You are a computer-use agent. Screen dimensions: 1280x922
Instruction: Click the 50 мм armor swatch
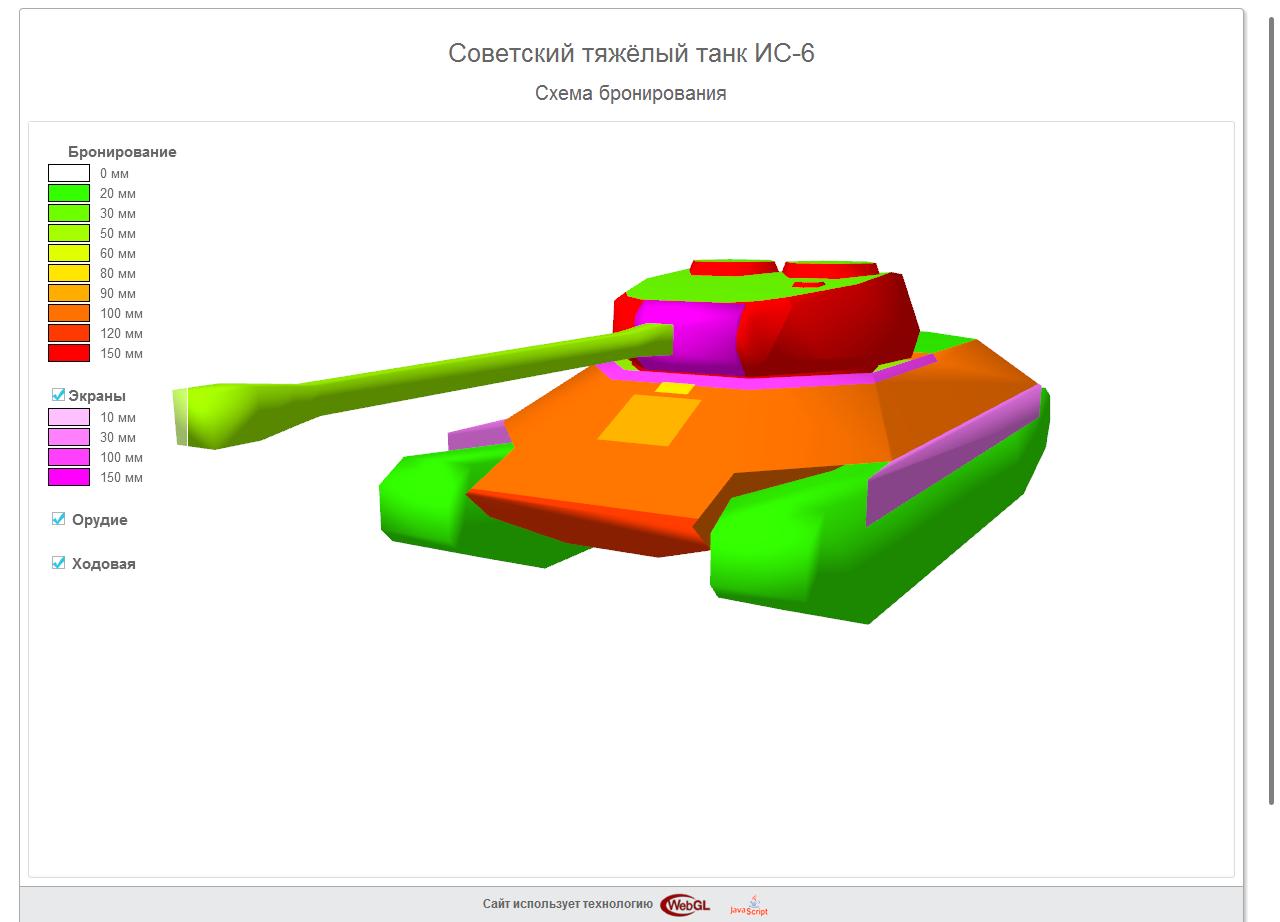coord(69,233)
